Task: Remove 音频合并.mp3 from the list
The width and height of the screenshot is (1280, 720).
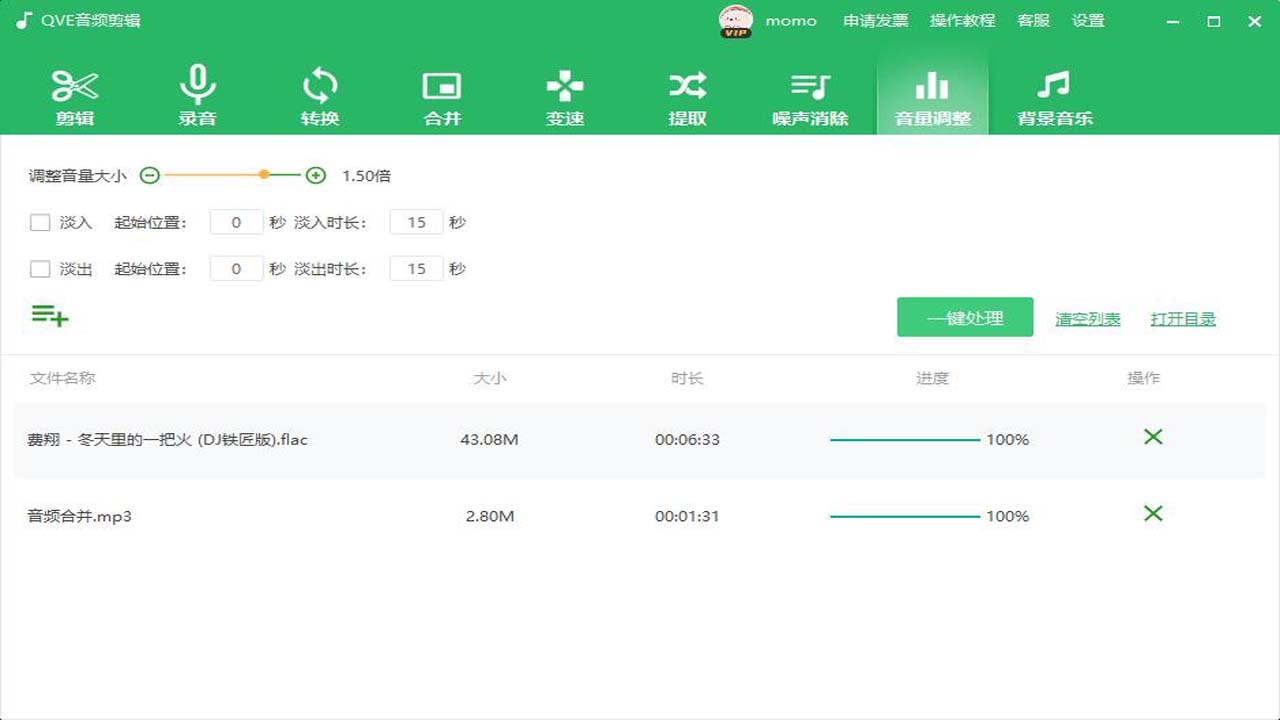Action: [1153, 514]
